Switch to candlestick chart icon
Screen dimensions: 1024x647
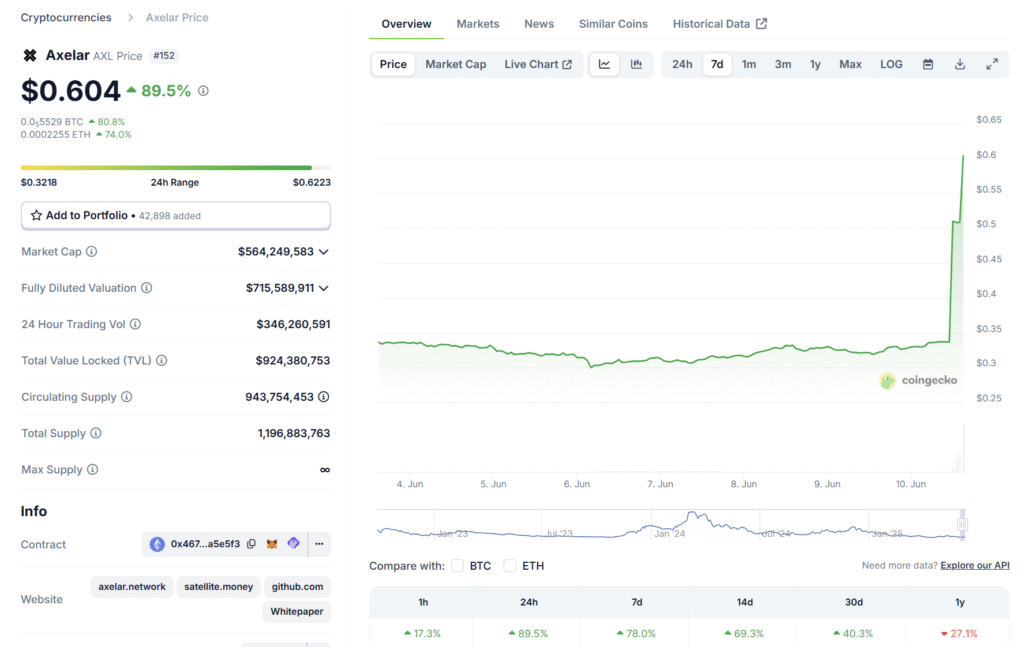click(636, 64)
